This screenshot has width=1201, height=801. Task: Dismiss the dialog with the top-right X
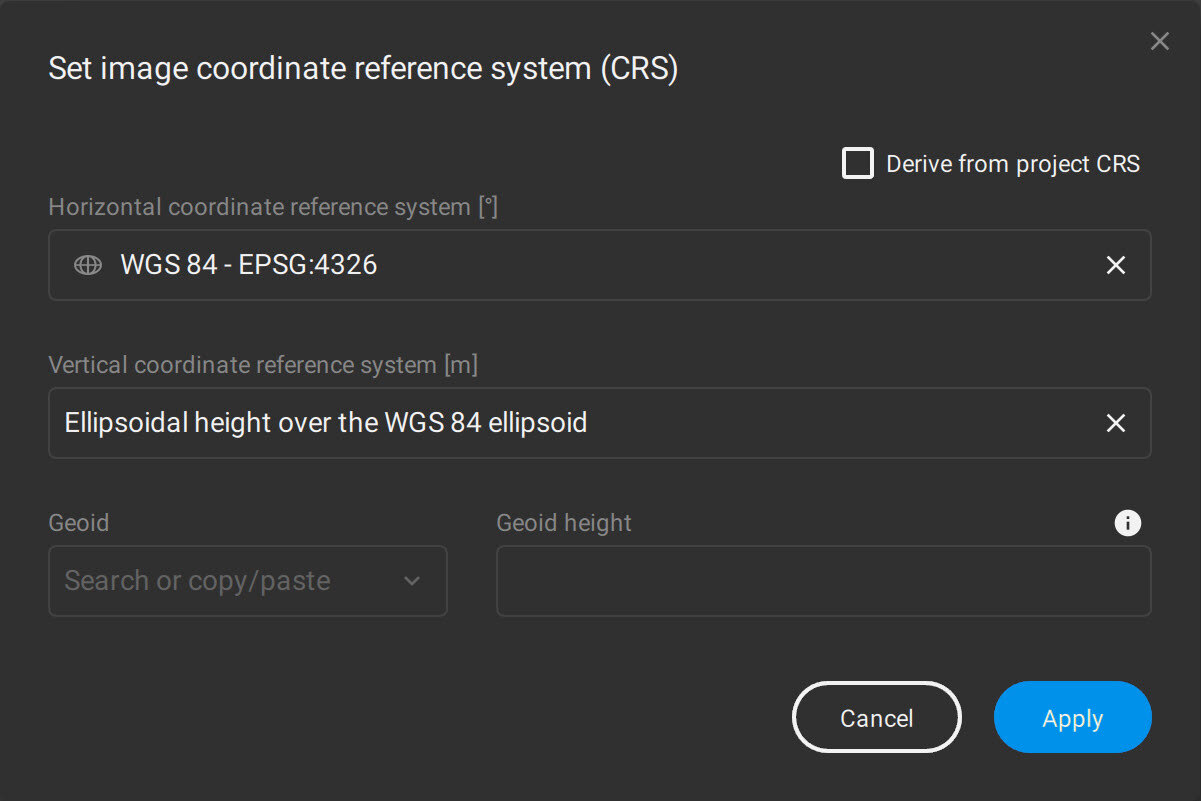[x=1159, y=41]
